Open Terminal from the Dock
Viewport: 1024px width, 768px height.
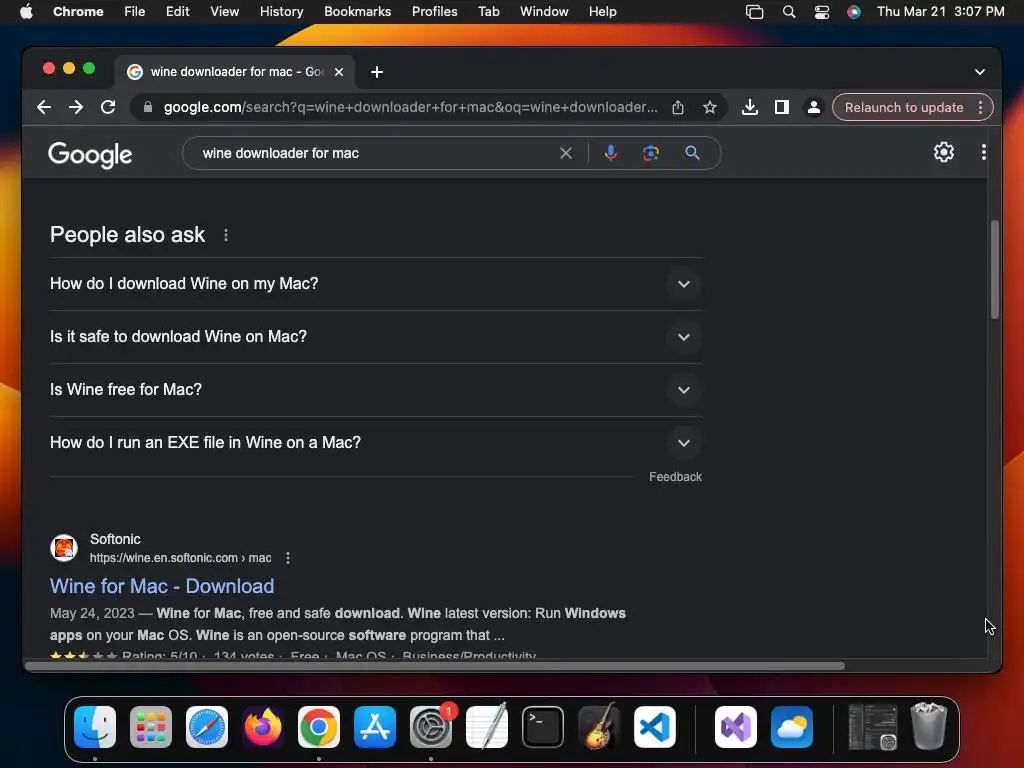543,727
